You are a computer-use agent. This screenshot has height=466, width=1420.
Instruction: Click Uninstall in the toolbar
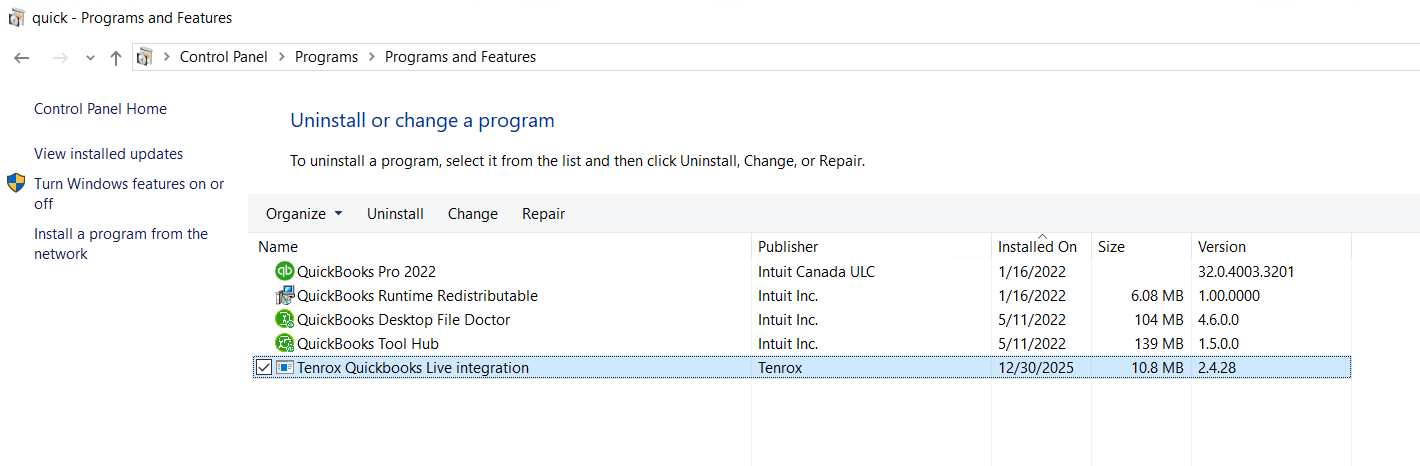tap(395, 214)
